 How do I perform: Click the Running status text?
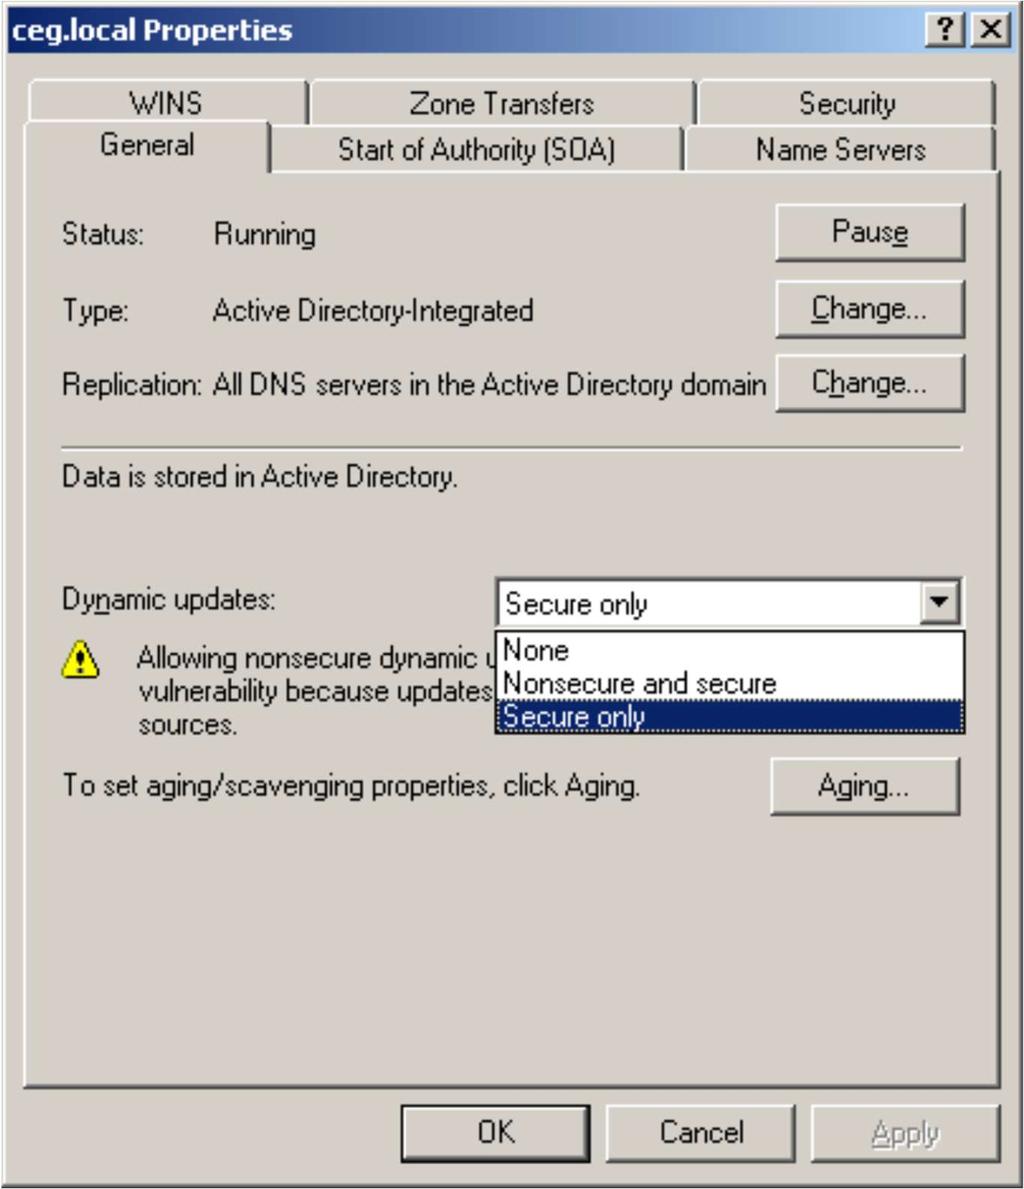(265, 234)
